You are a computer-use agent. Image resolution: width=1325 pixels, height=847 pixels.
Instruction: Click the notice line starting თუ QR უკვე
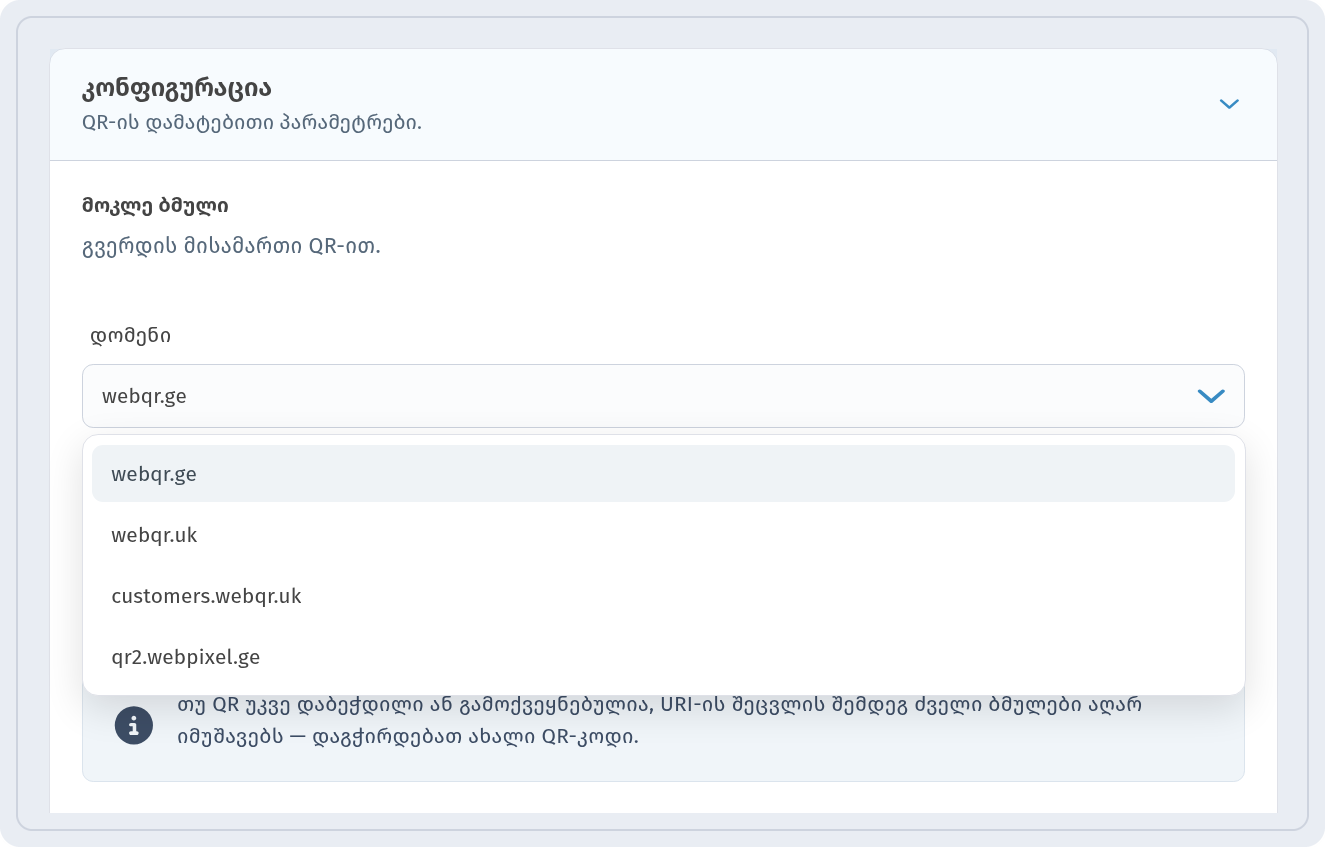(659, 705)
